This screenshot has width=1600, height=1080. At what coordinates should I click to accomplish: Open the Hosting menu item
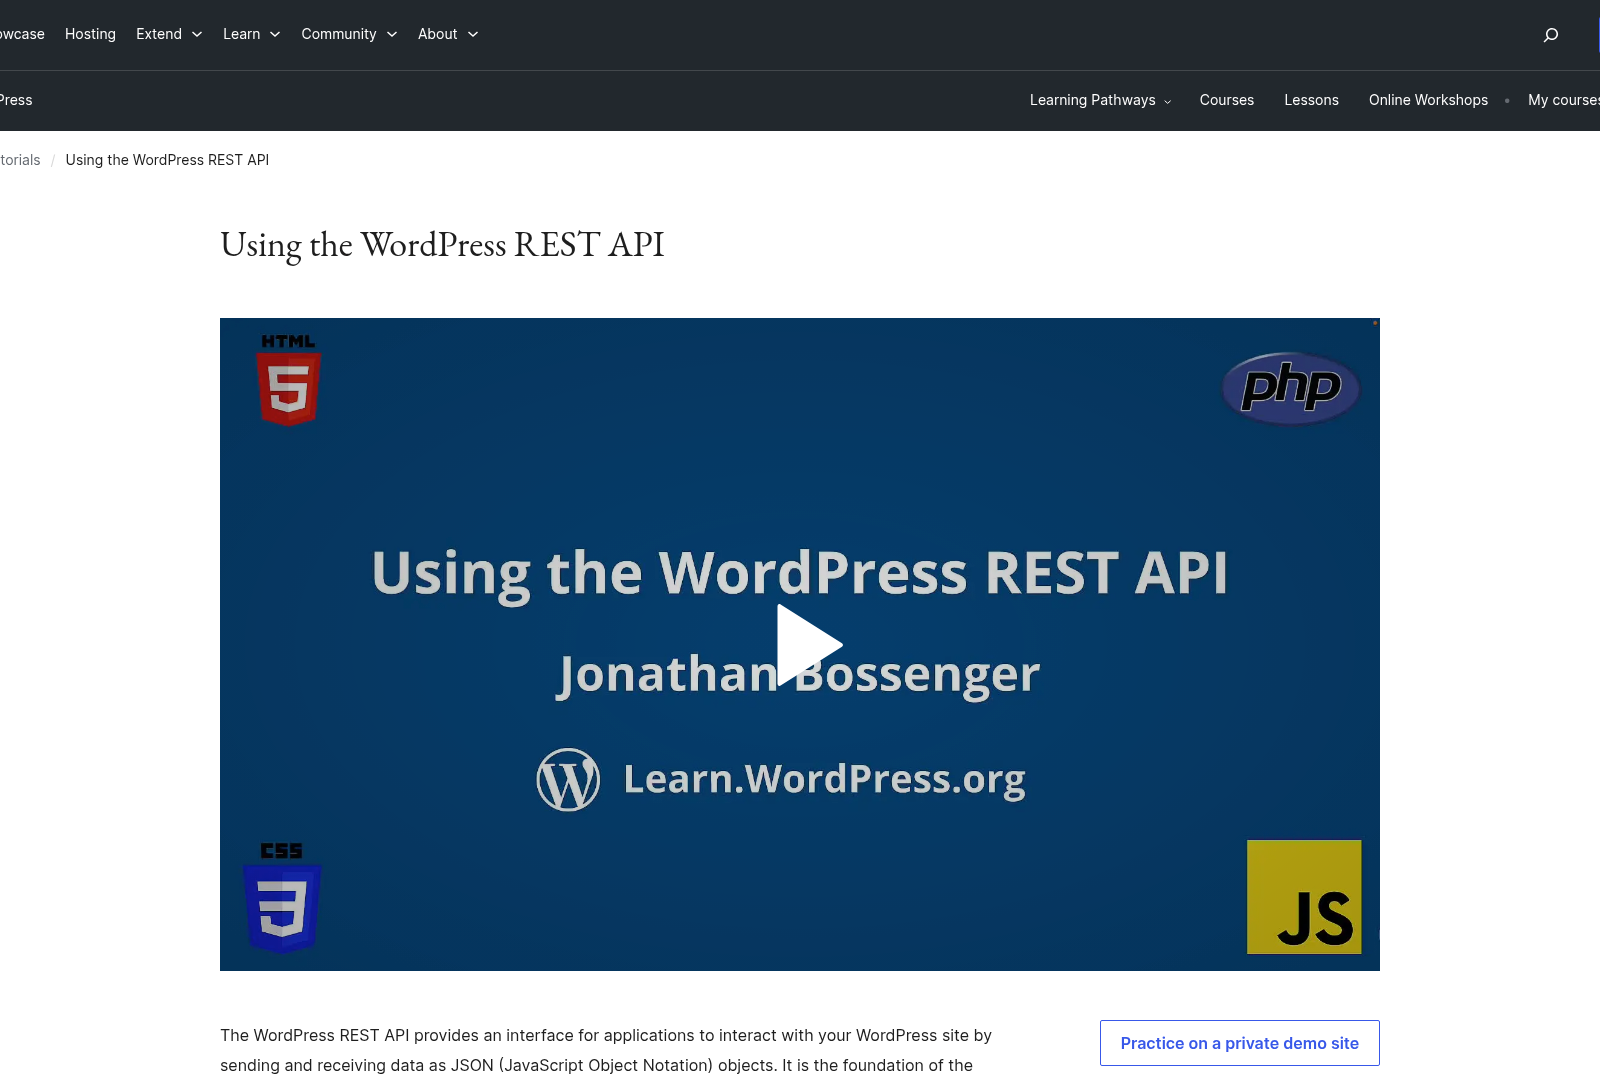pos(90,34)
